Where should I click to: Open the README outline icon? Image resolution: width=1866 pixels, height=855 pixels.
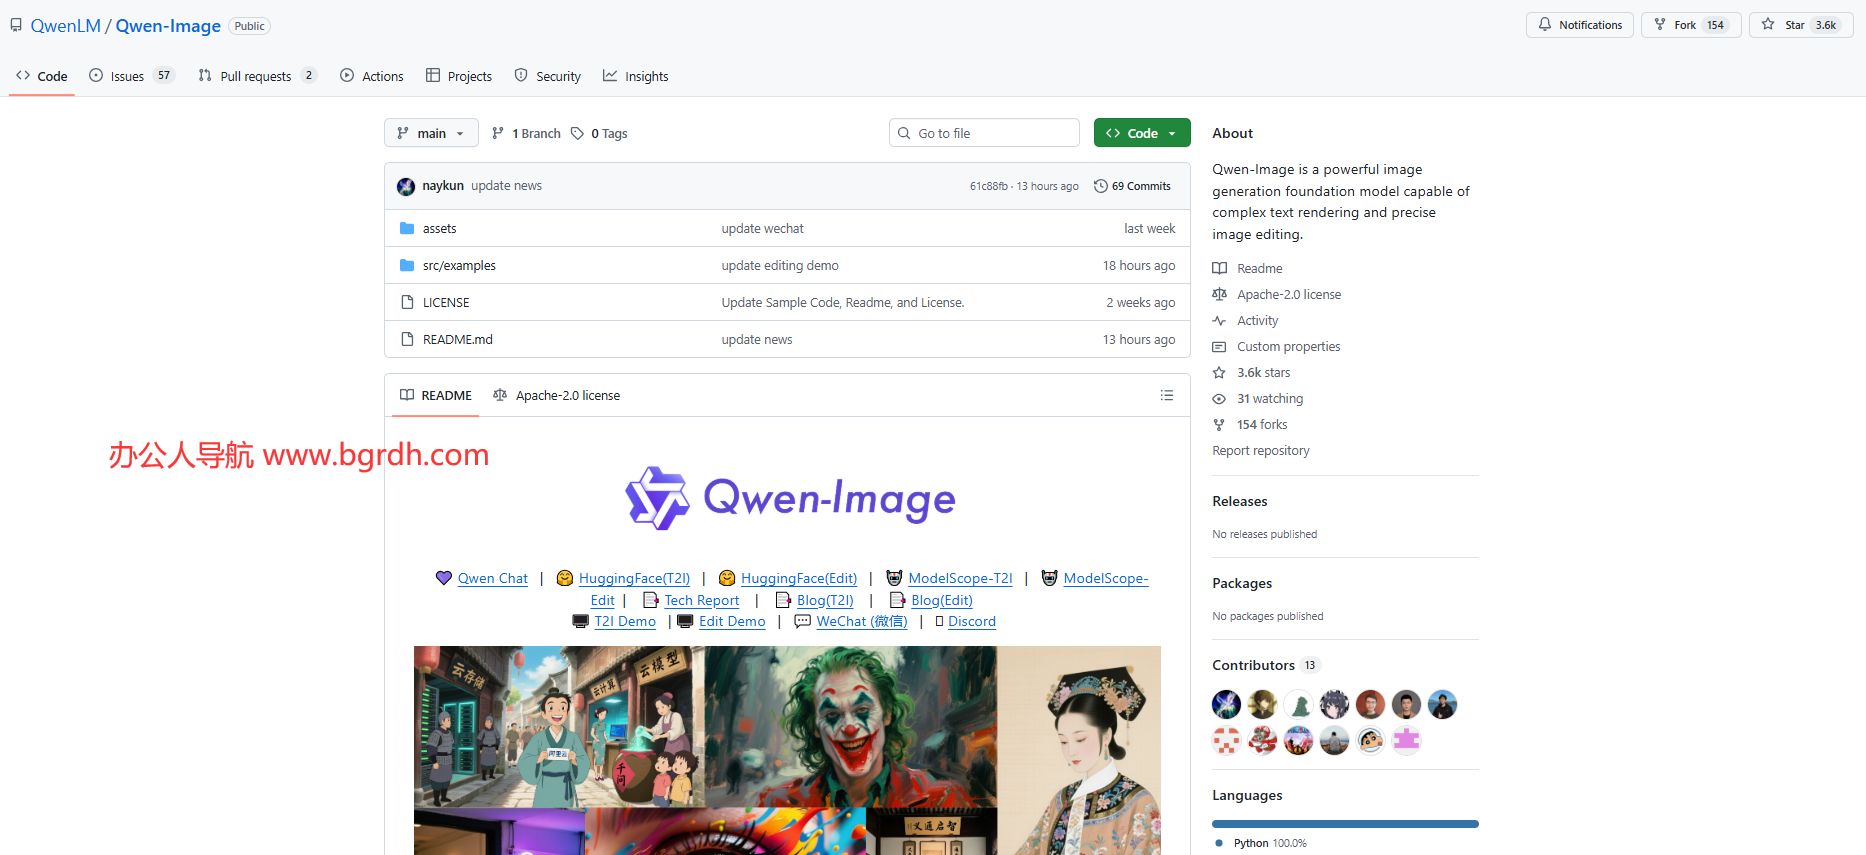[x=1166, y=396]
